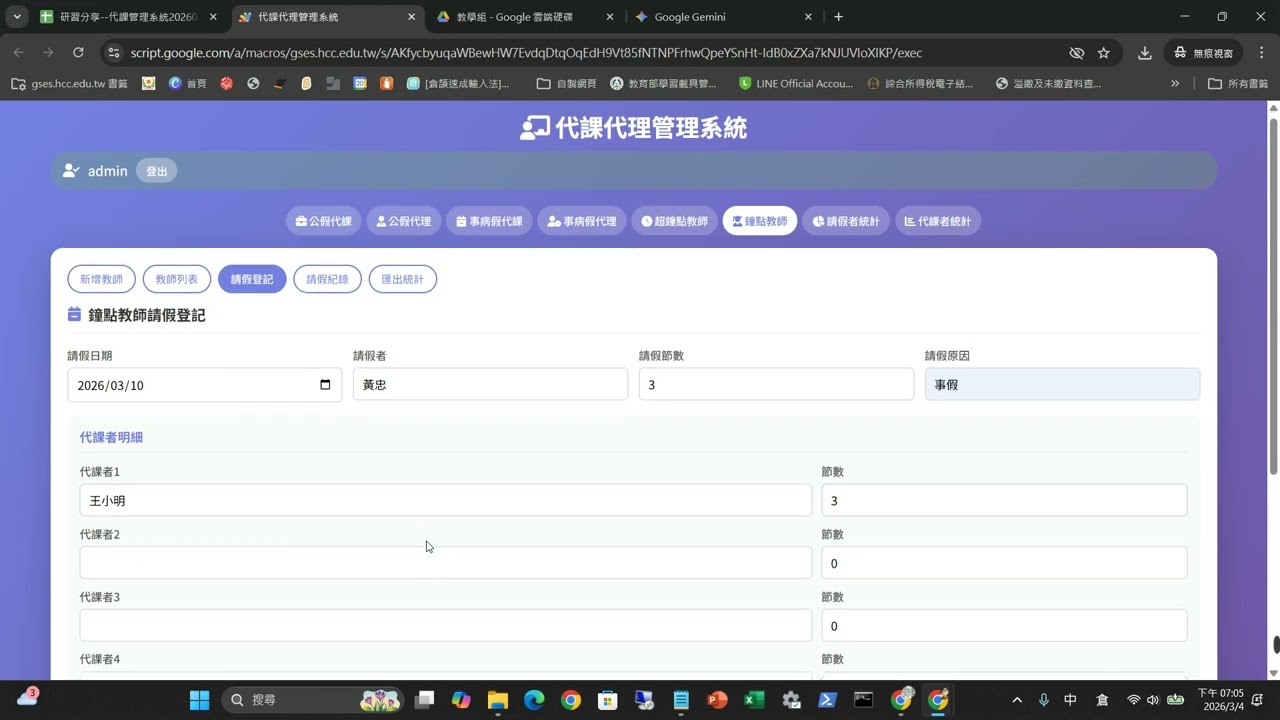Viewport: 1280px width, 720px height.
Task: Open Copilot from taskbar
Action: pos(461,700)
